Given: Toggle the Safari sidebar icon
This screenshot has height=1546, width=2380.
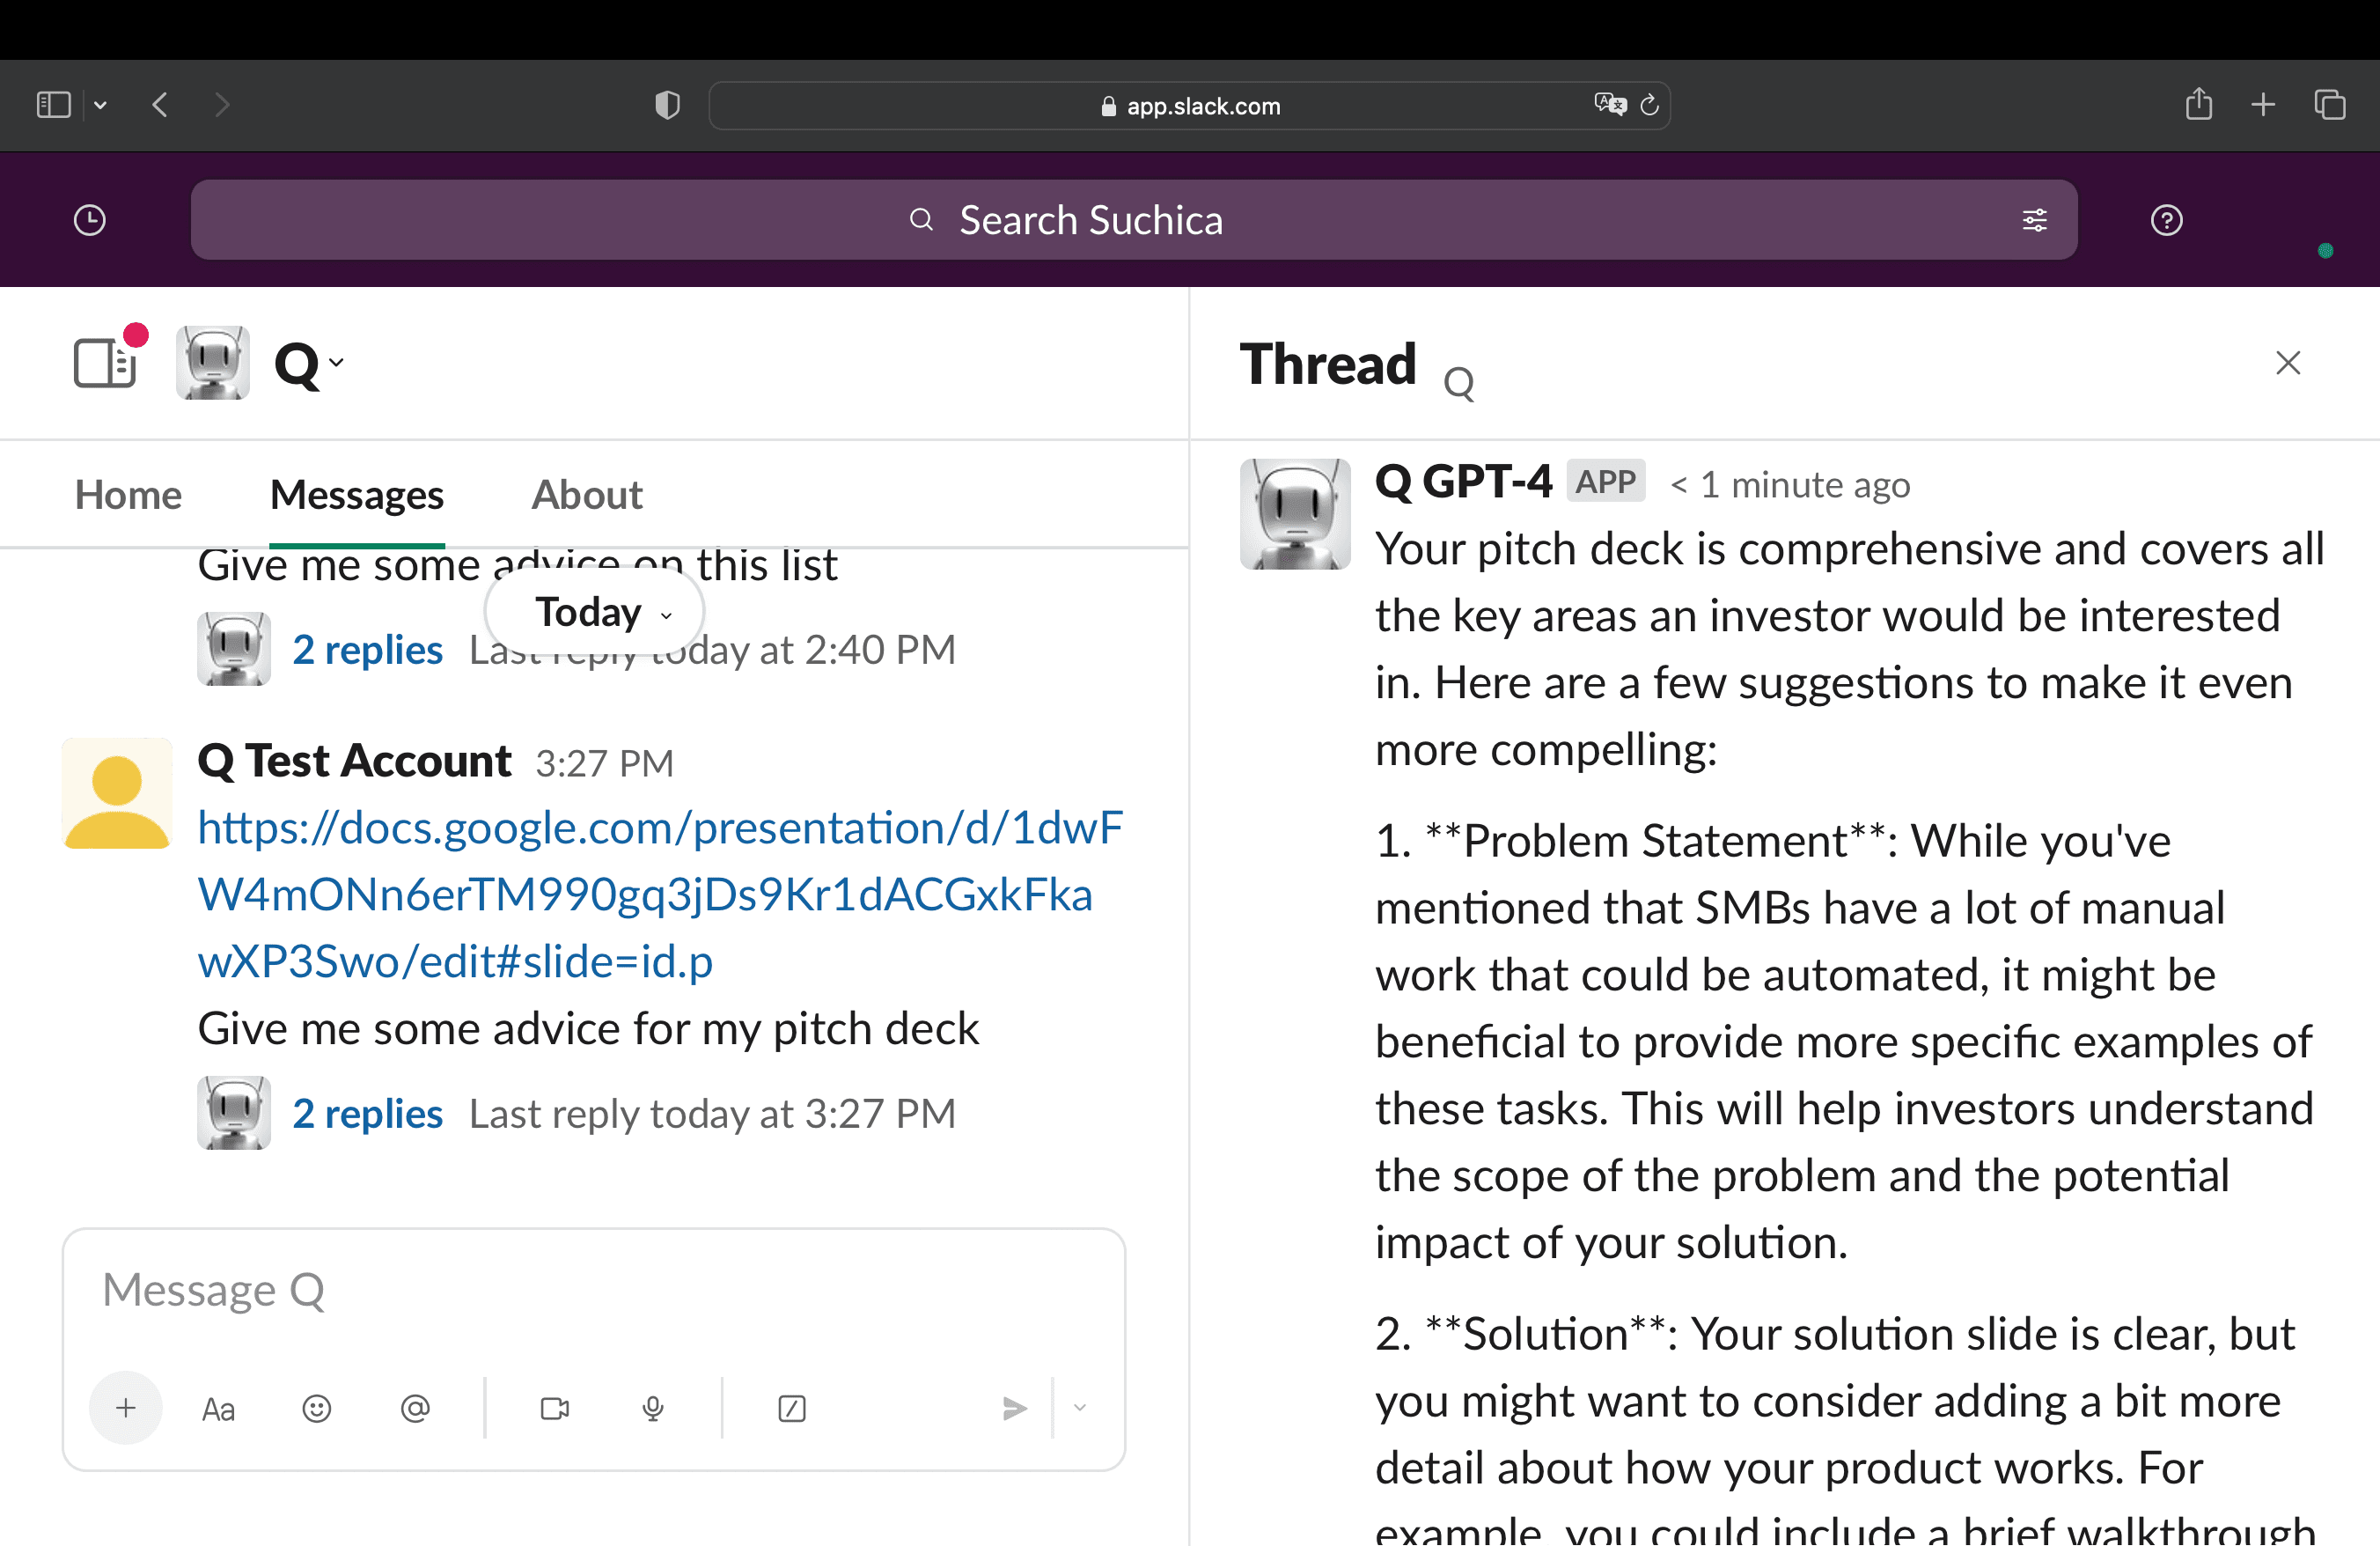Looking at the screenshot, I should pyautogui.click(x=53, y=104).
